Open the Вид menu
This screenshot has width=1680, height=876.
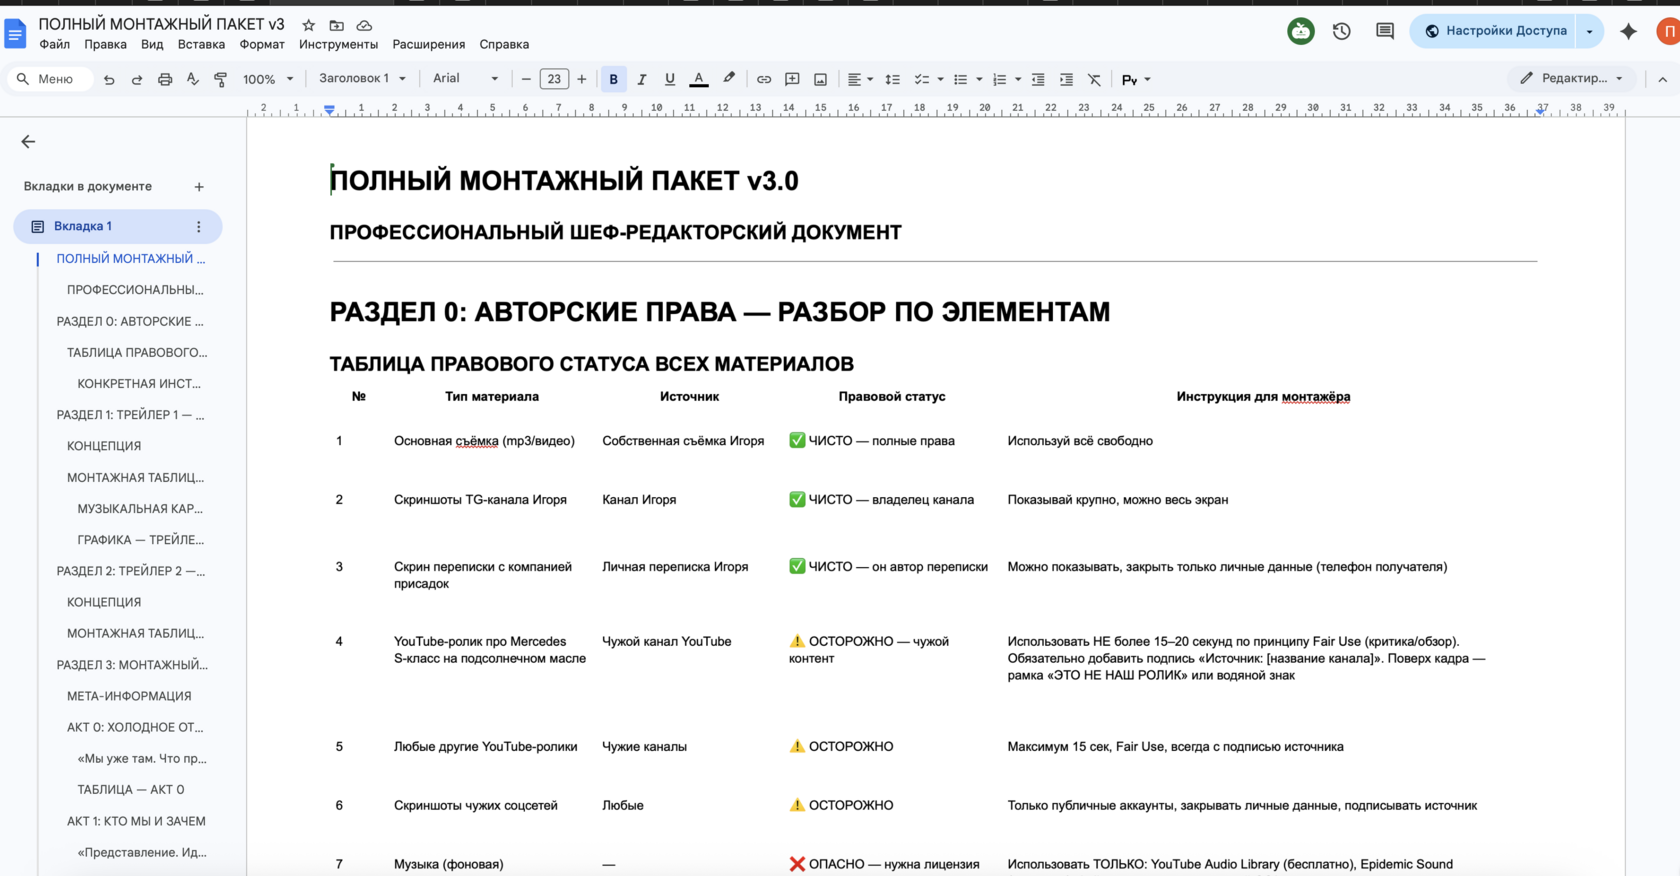point(152,44)
